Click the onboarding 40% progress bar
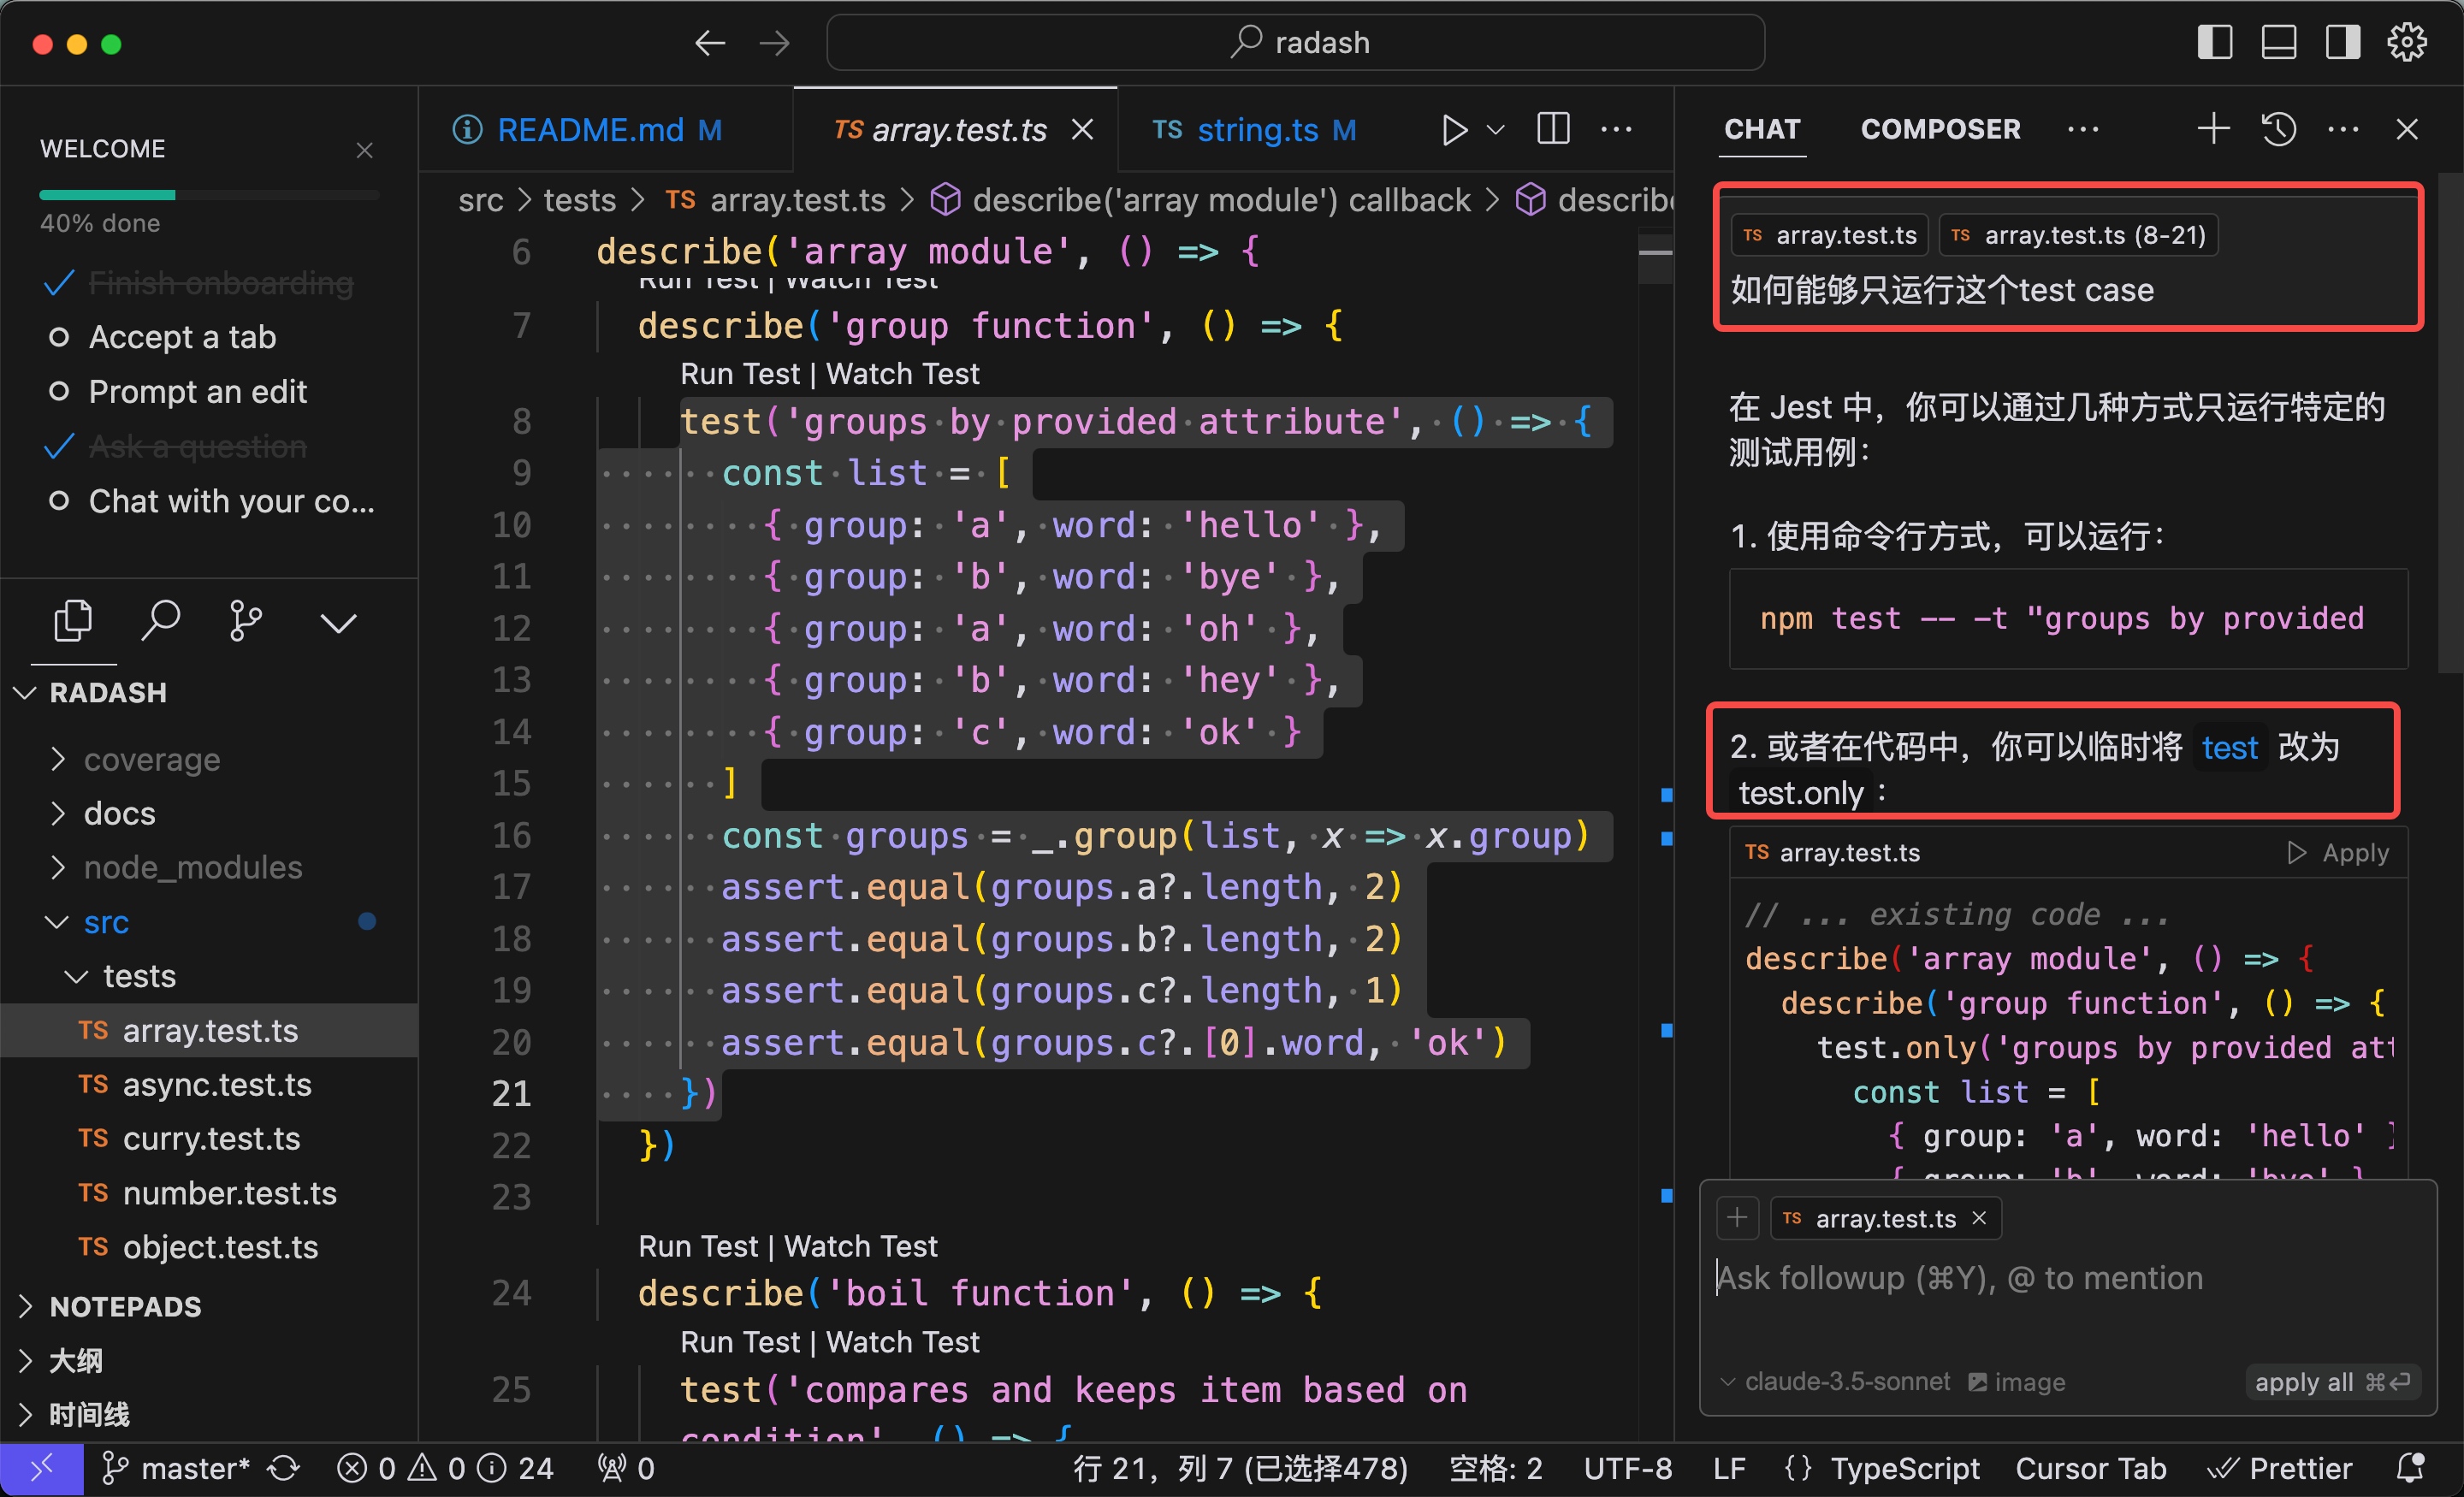The height and width of the screenshot is (1497, 2464). (208, 195)
